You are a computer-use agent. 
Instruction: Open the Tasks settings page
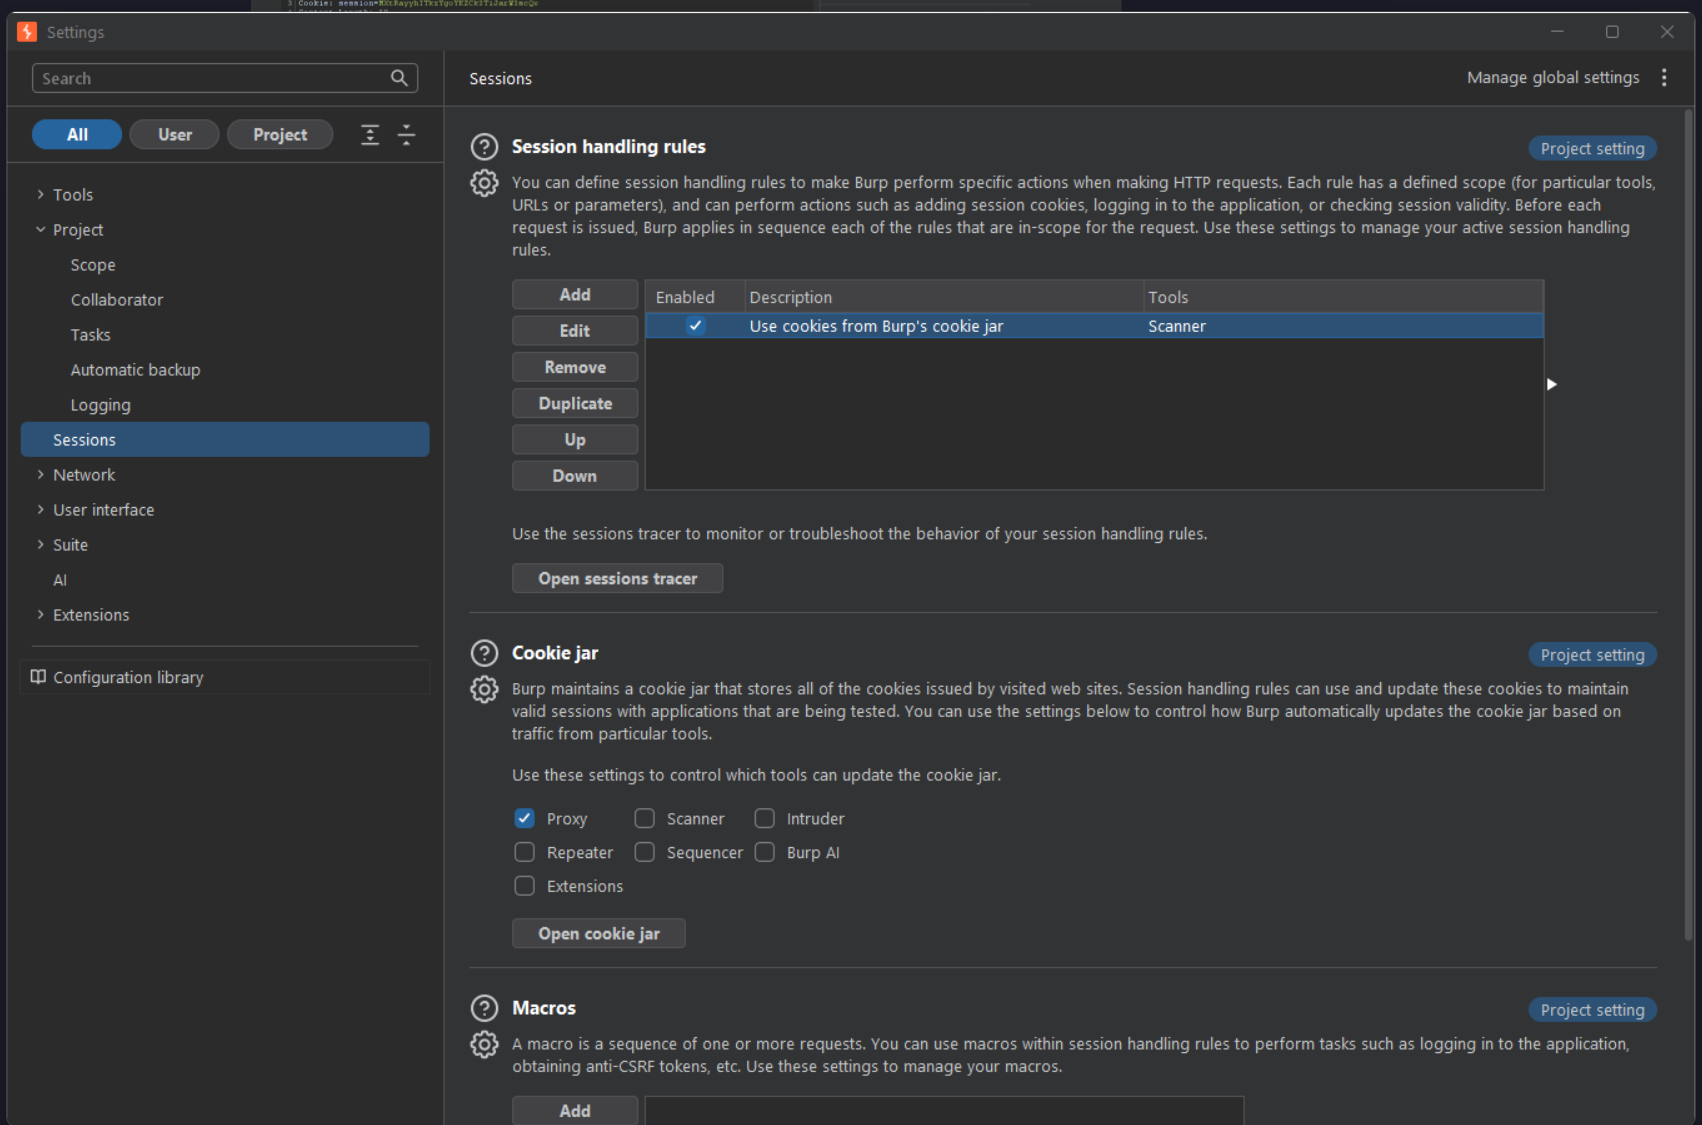90,335
